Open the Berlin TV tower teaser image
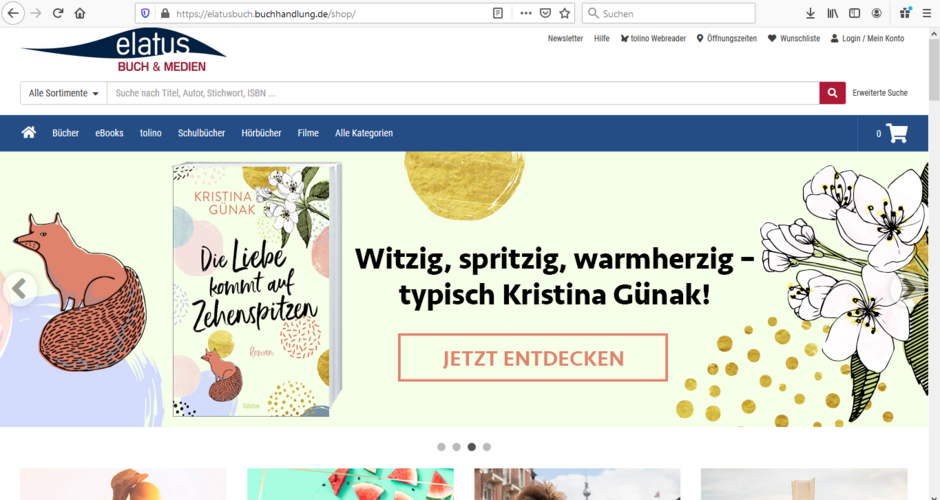This screenshot has width=940, height=500. point(577,484)
